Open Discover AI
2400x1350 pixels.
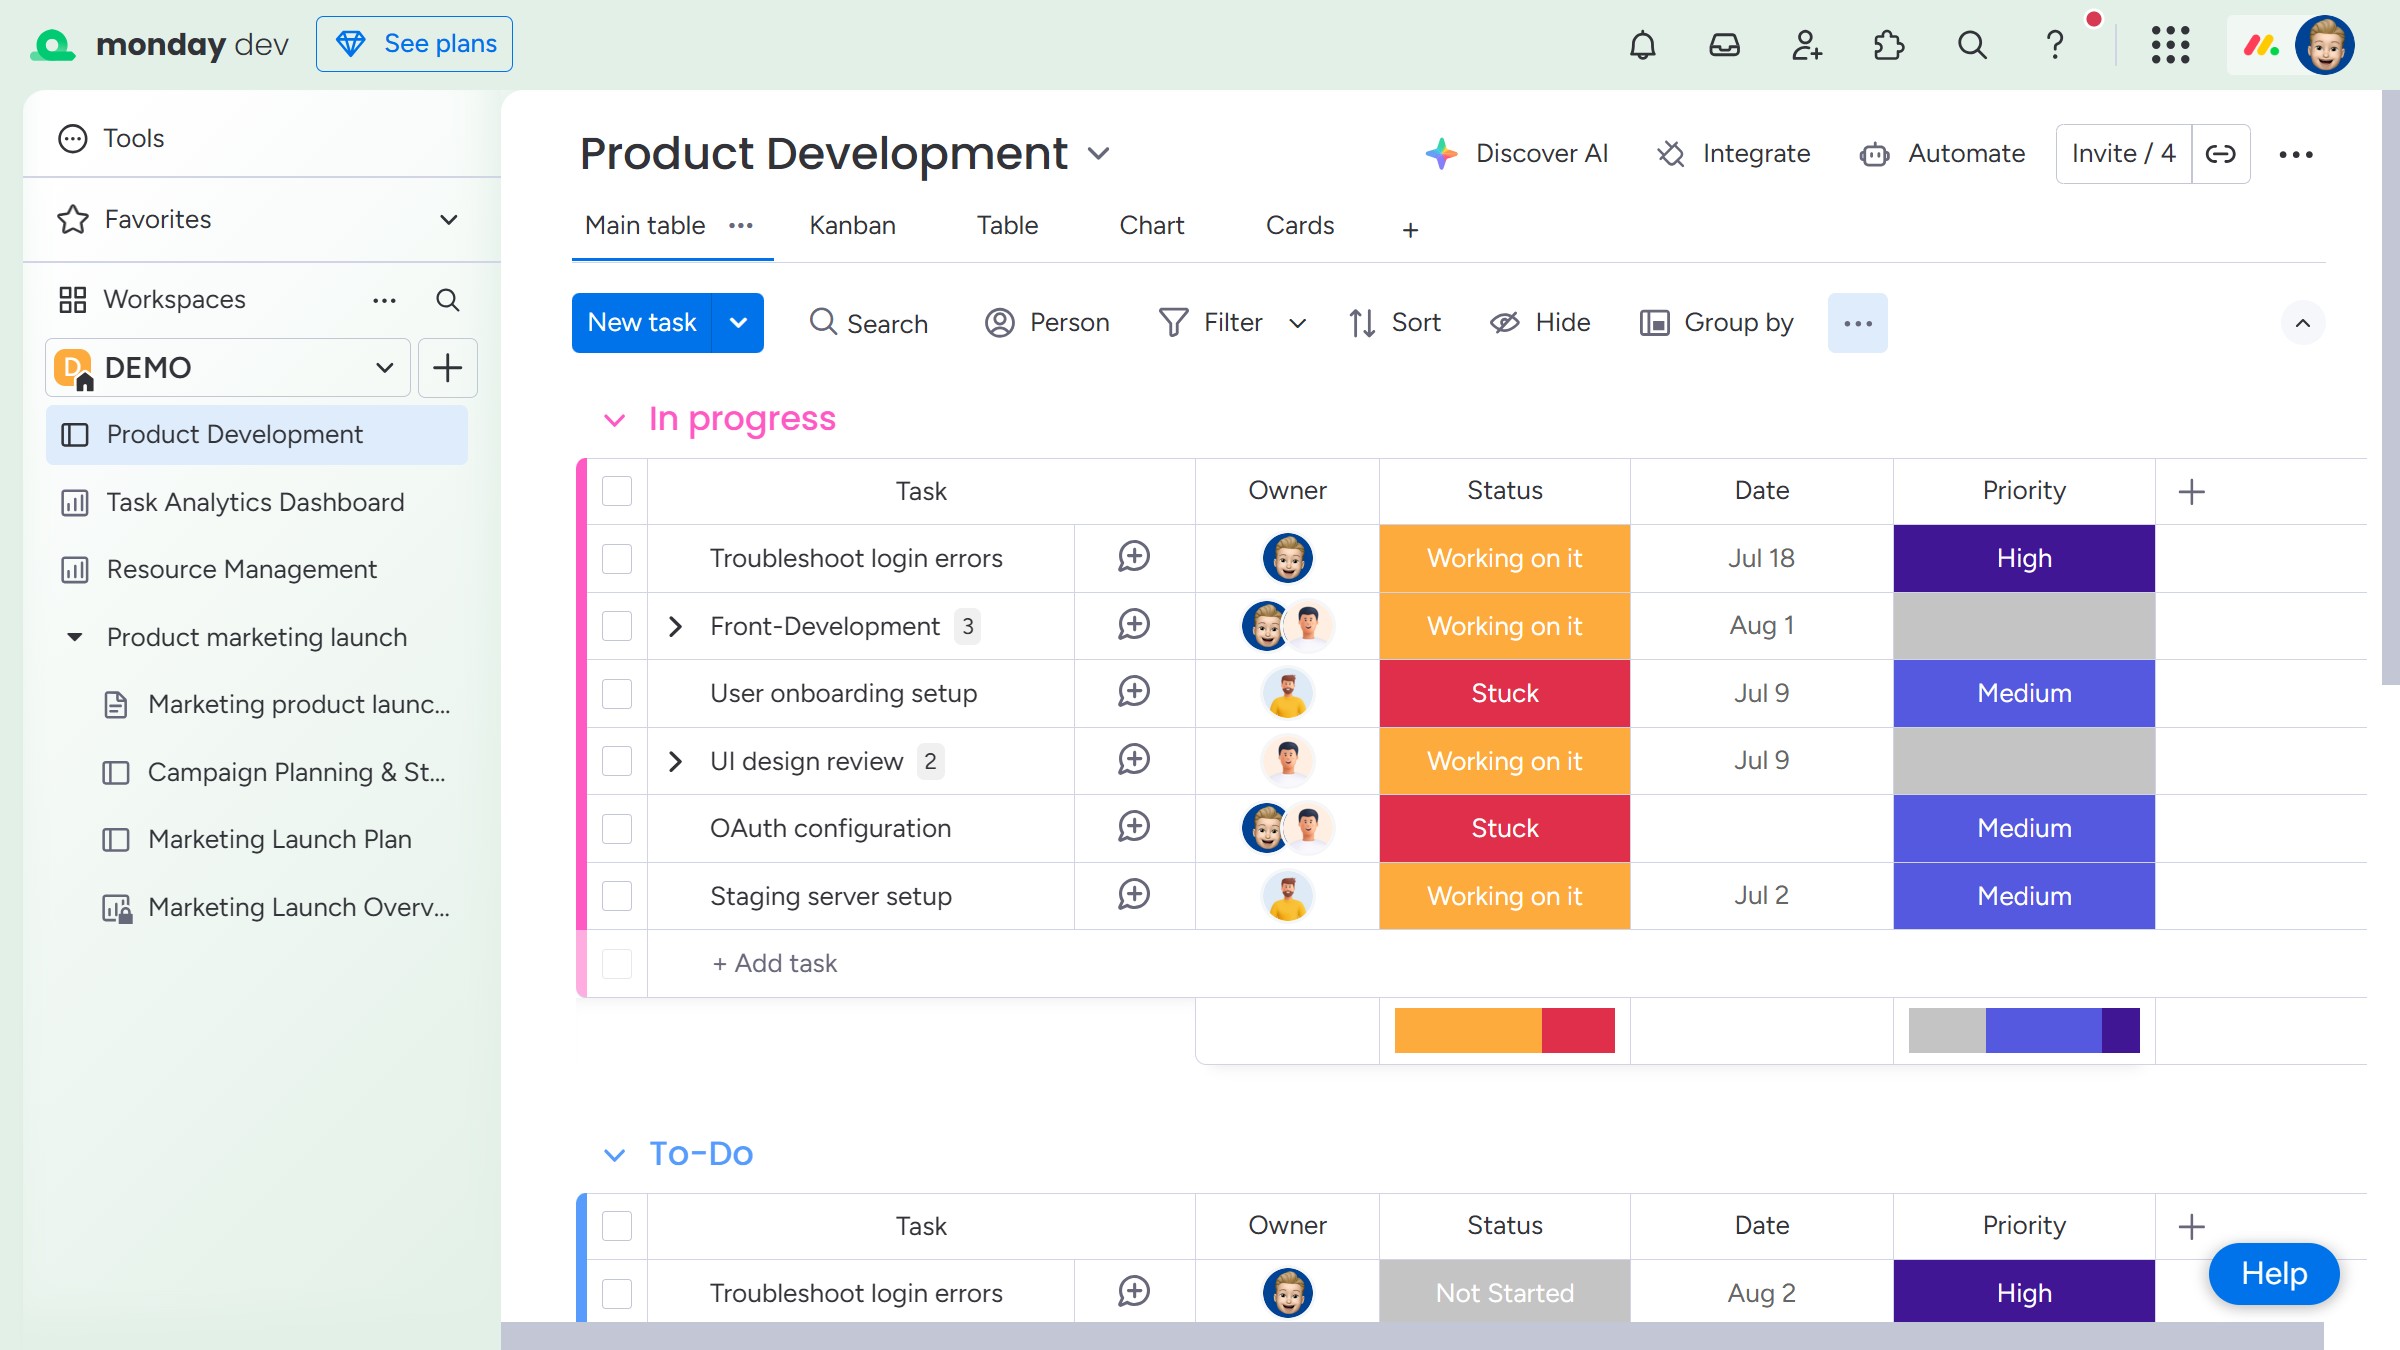tap(1516, 153)
